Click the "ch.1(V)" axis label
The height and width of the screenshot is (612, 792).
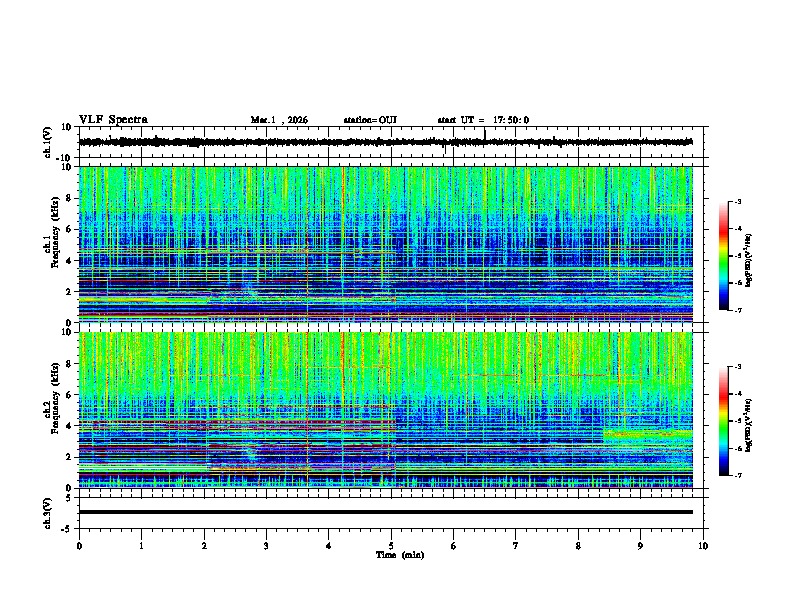[x=48, y=142]
